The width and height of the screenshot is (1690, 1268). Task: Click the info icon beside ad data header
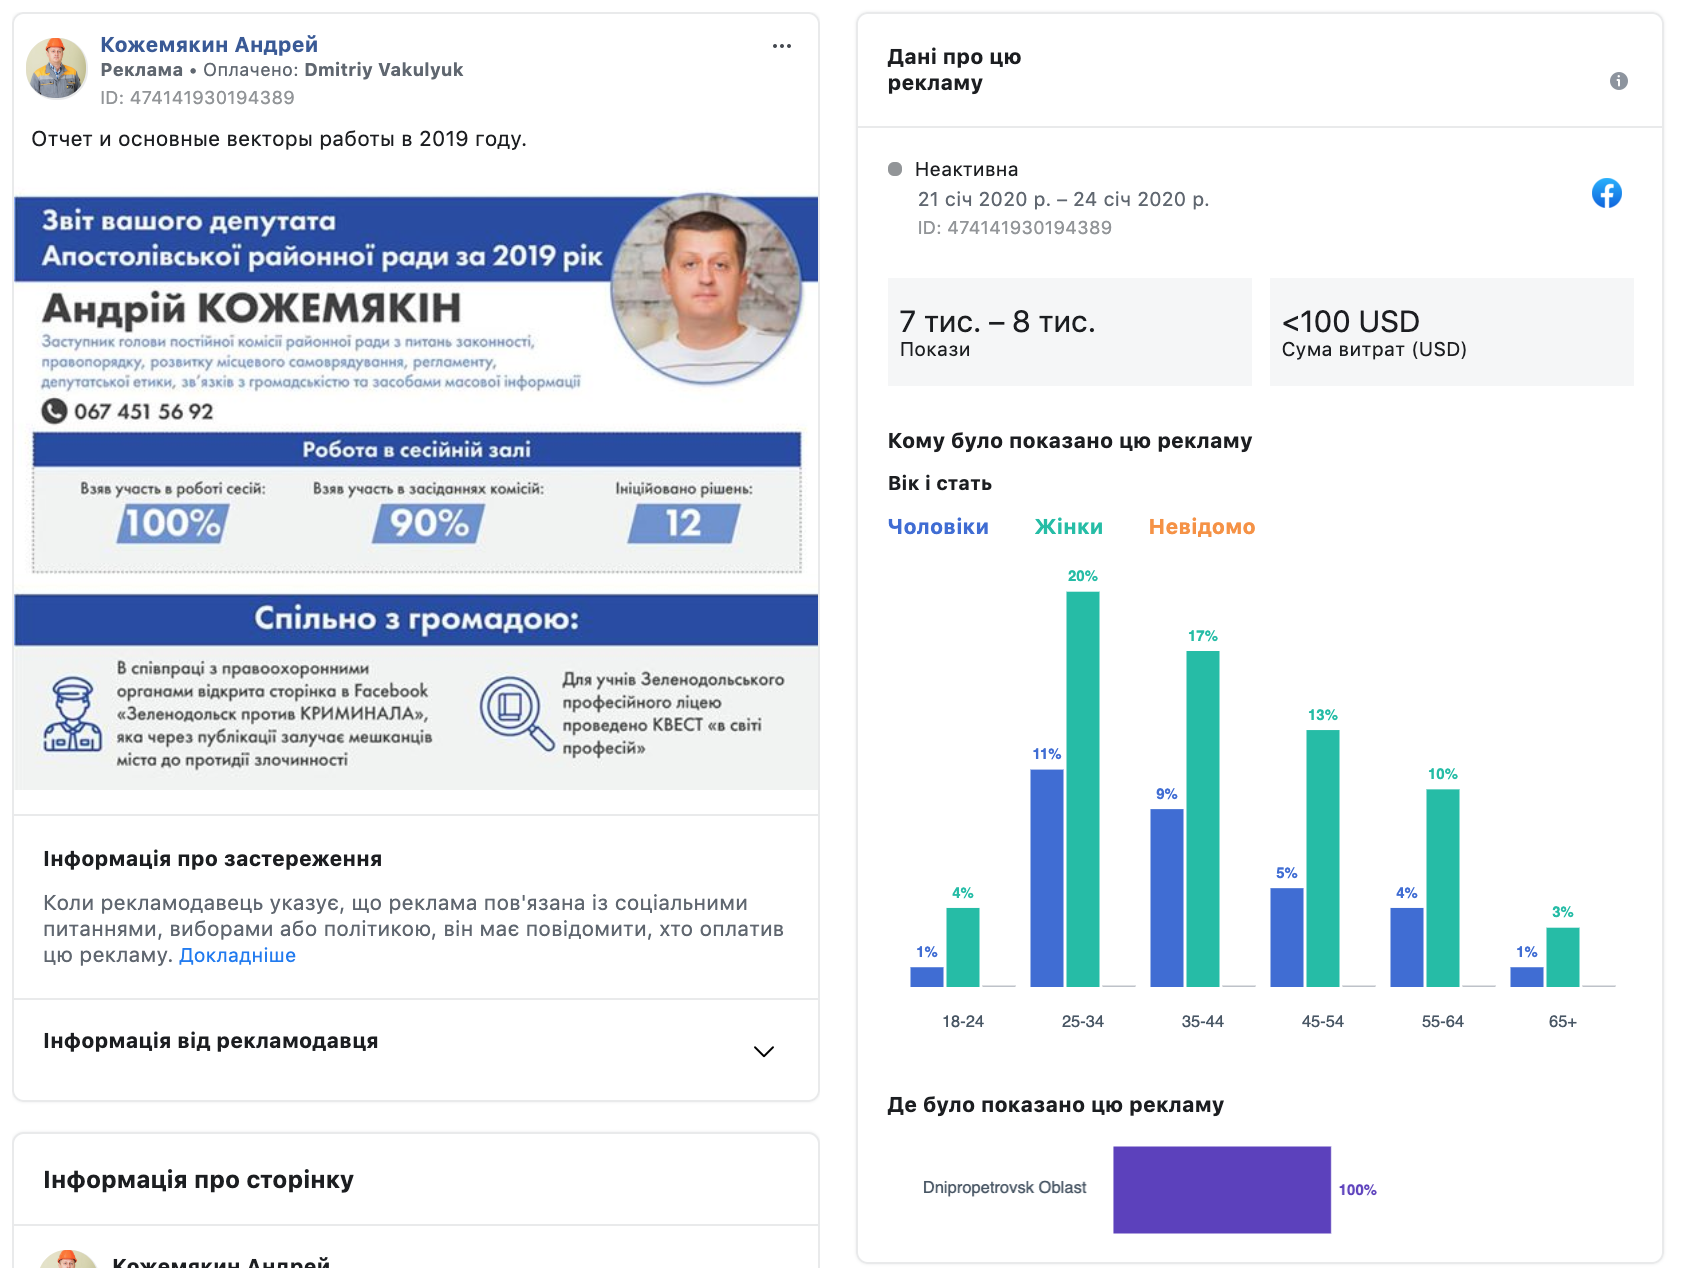(x=1618, y=81)
